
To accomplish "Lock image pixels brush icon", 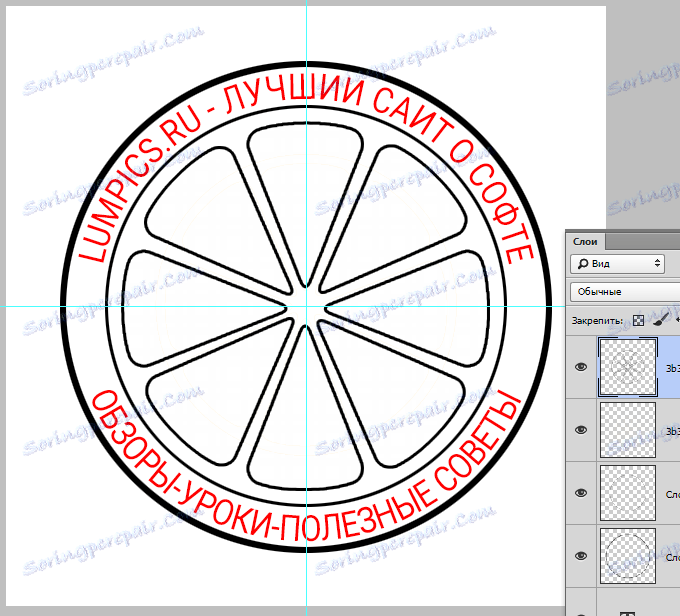I will 660,320.
